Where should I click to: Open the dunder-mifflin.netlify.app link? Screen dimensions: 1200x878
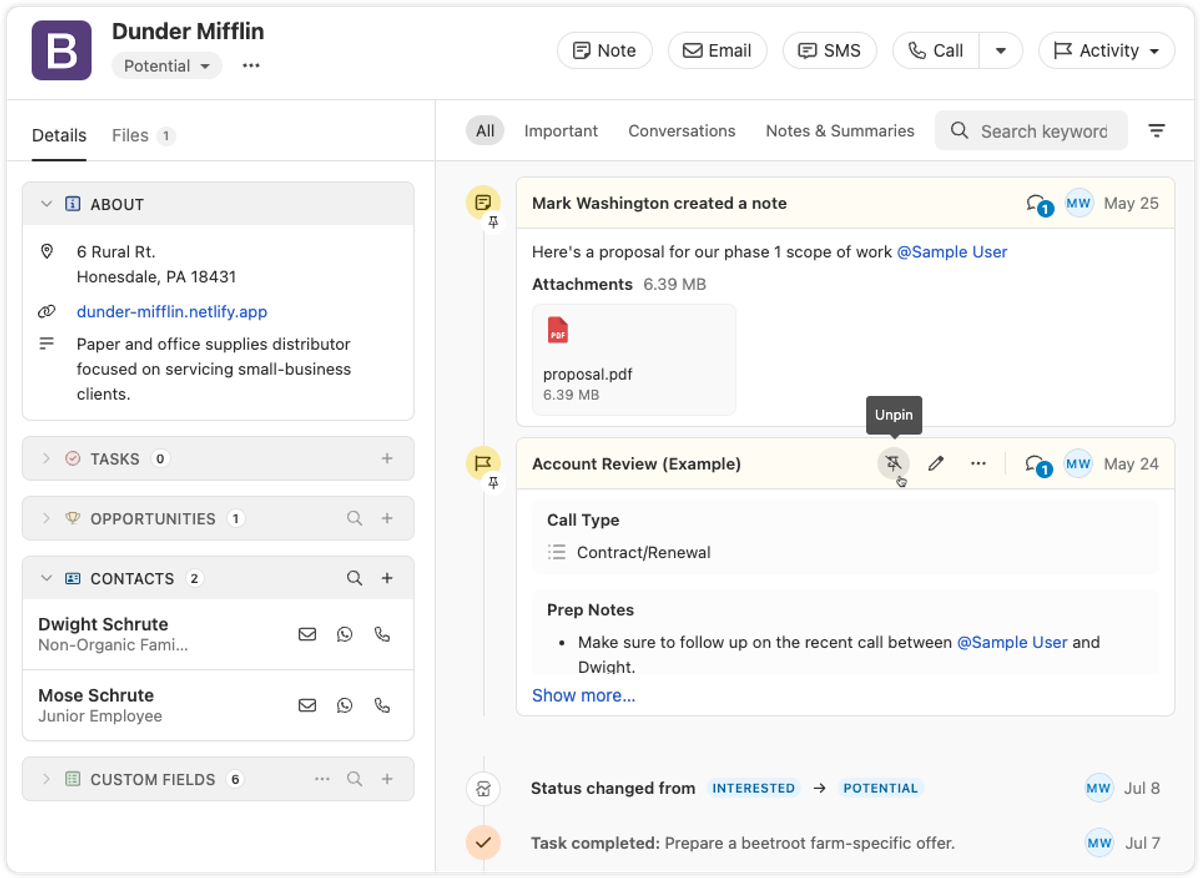[172, 312]
